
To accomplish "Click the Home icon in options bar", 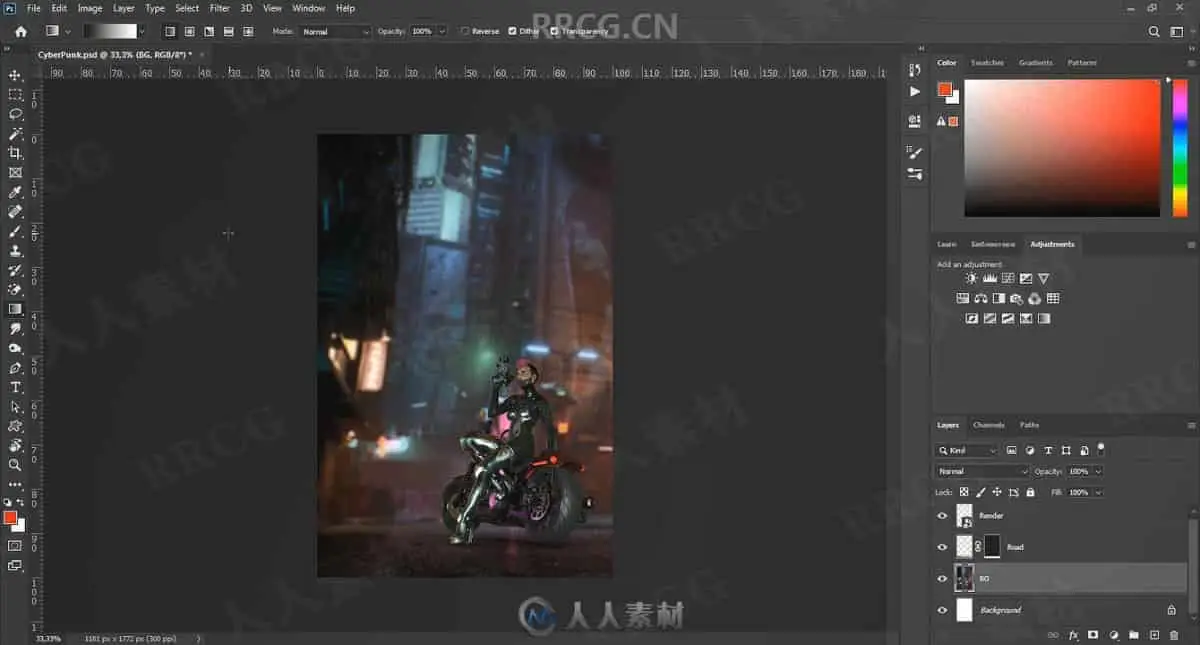I will [x=20, y=31].
